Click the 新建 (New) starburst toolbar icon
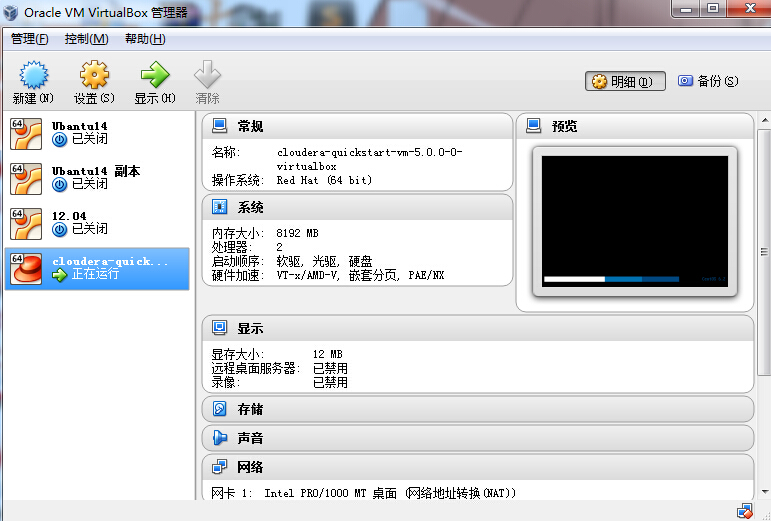Screen dimensions: 771x521 click(33, 75)
